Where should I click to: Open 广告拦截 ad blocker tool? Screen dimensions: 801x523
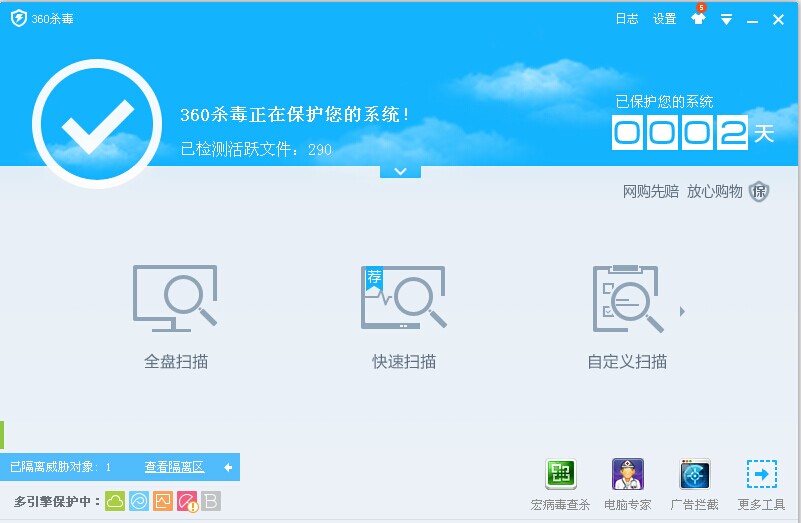[695, 485]
